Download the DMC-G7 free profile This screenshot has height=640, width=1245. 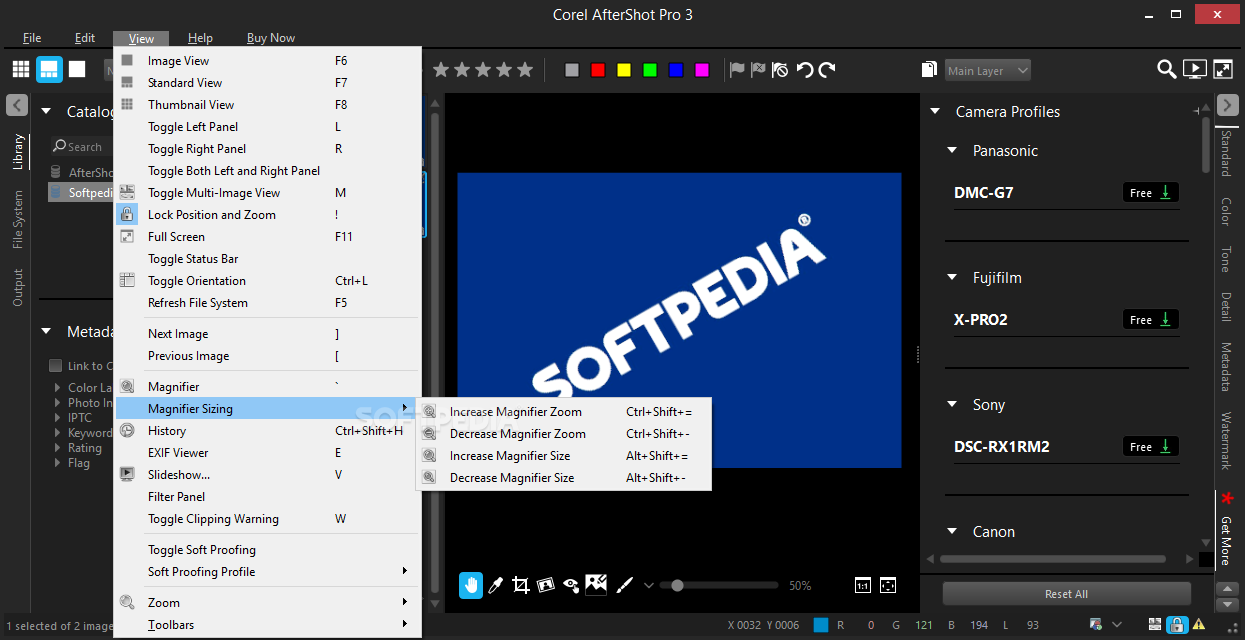[1151, 193]
